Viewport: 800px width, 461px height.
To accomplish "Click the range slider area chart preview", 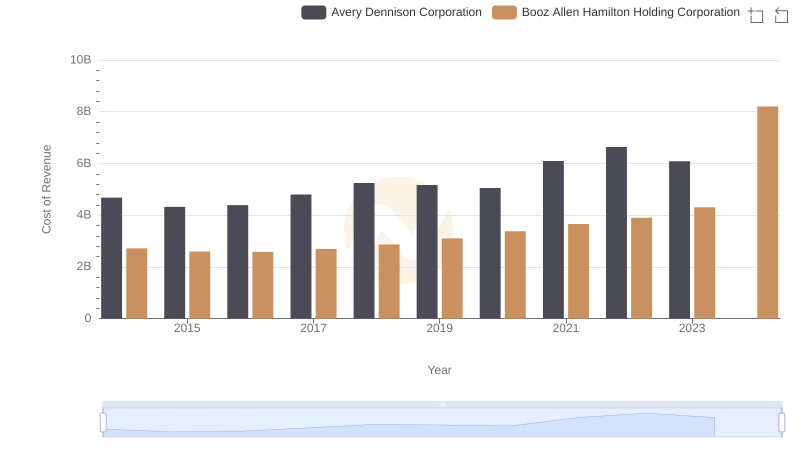I will [442, 423].
